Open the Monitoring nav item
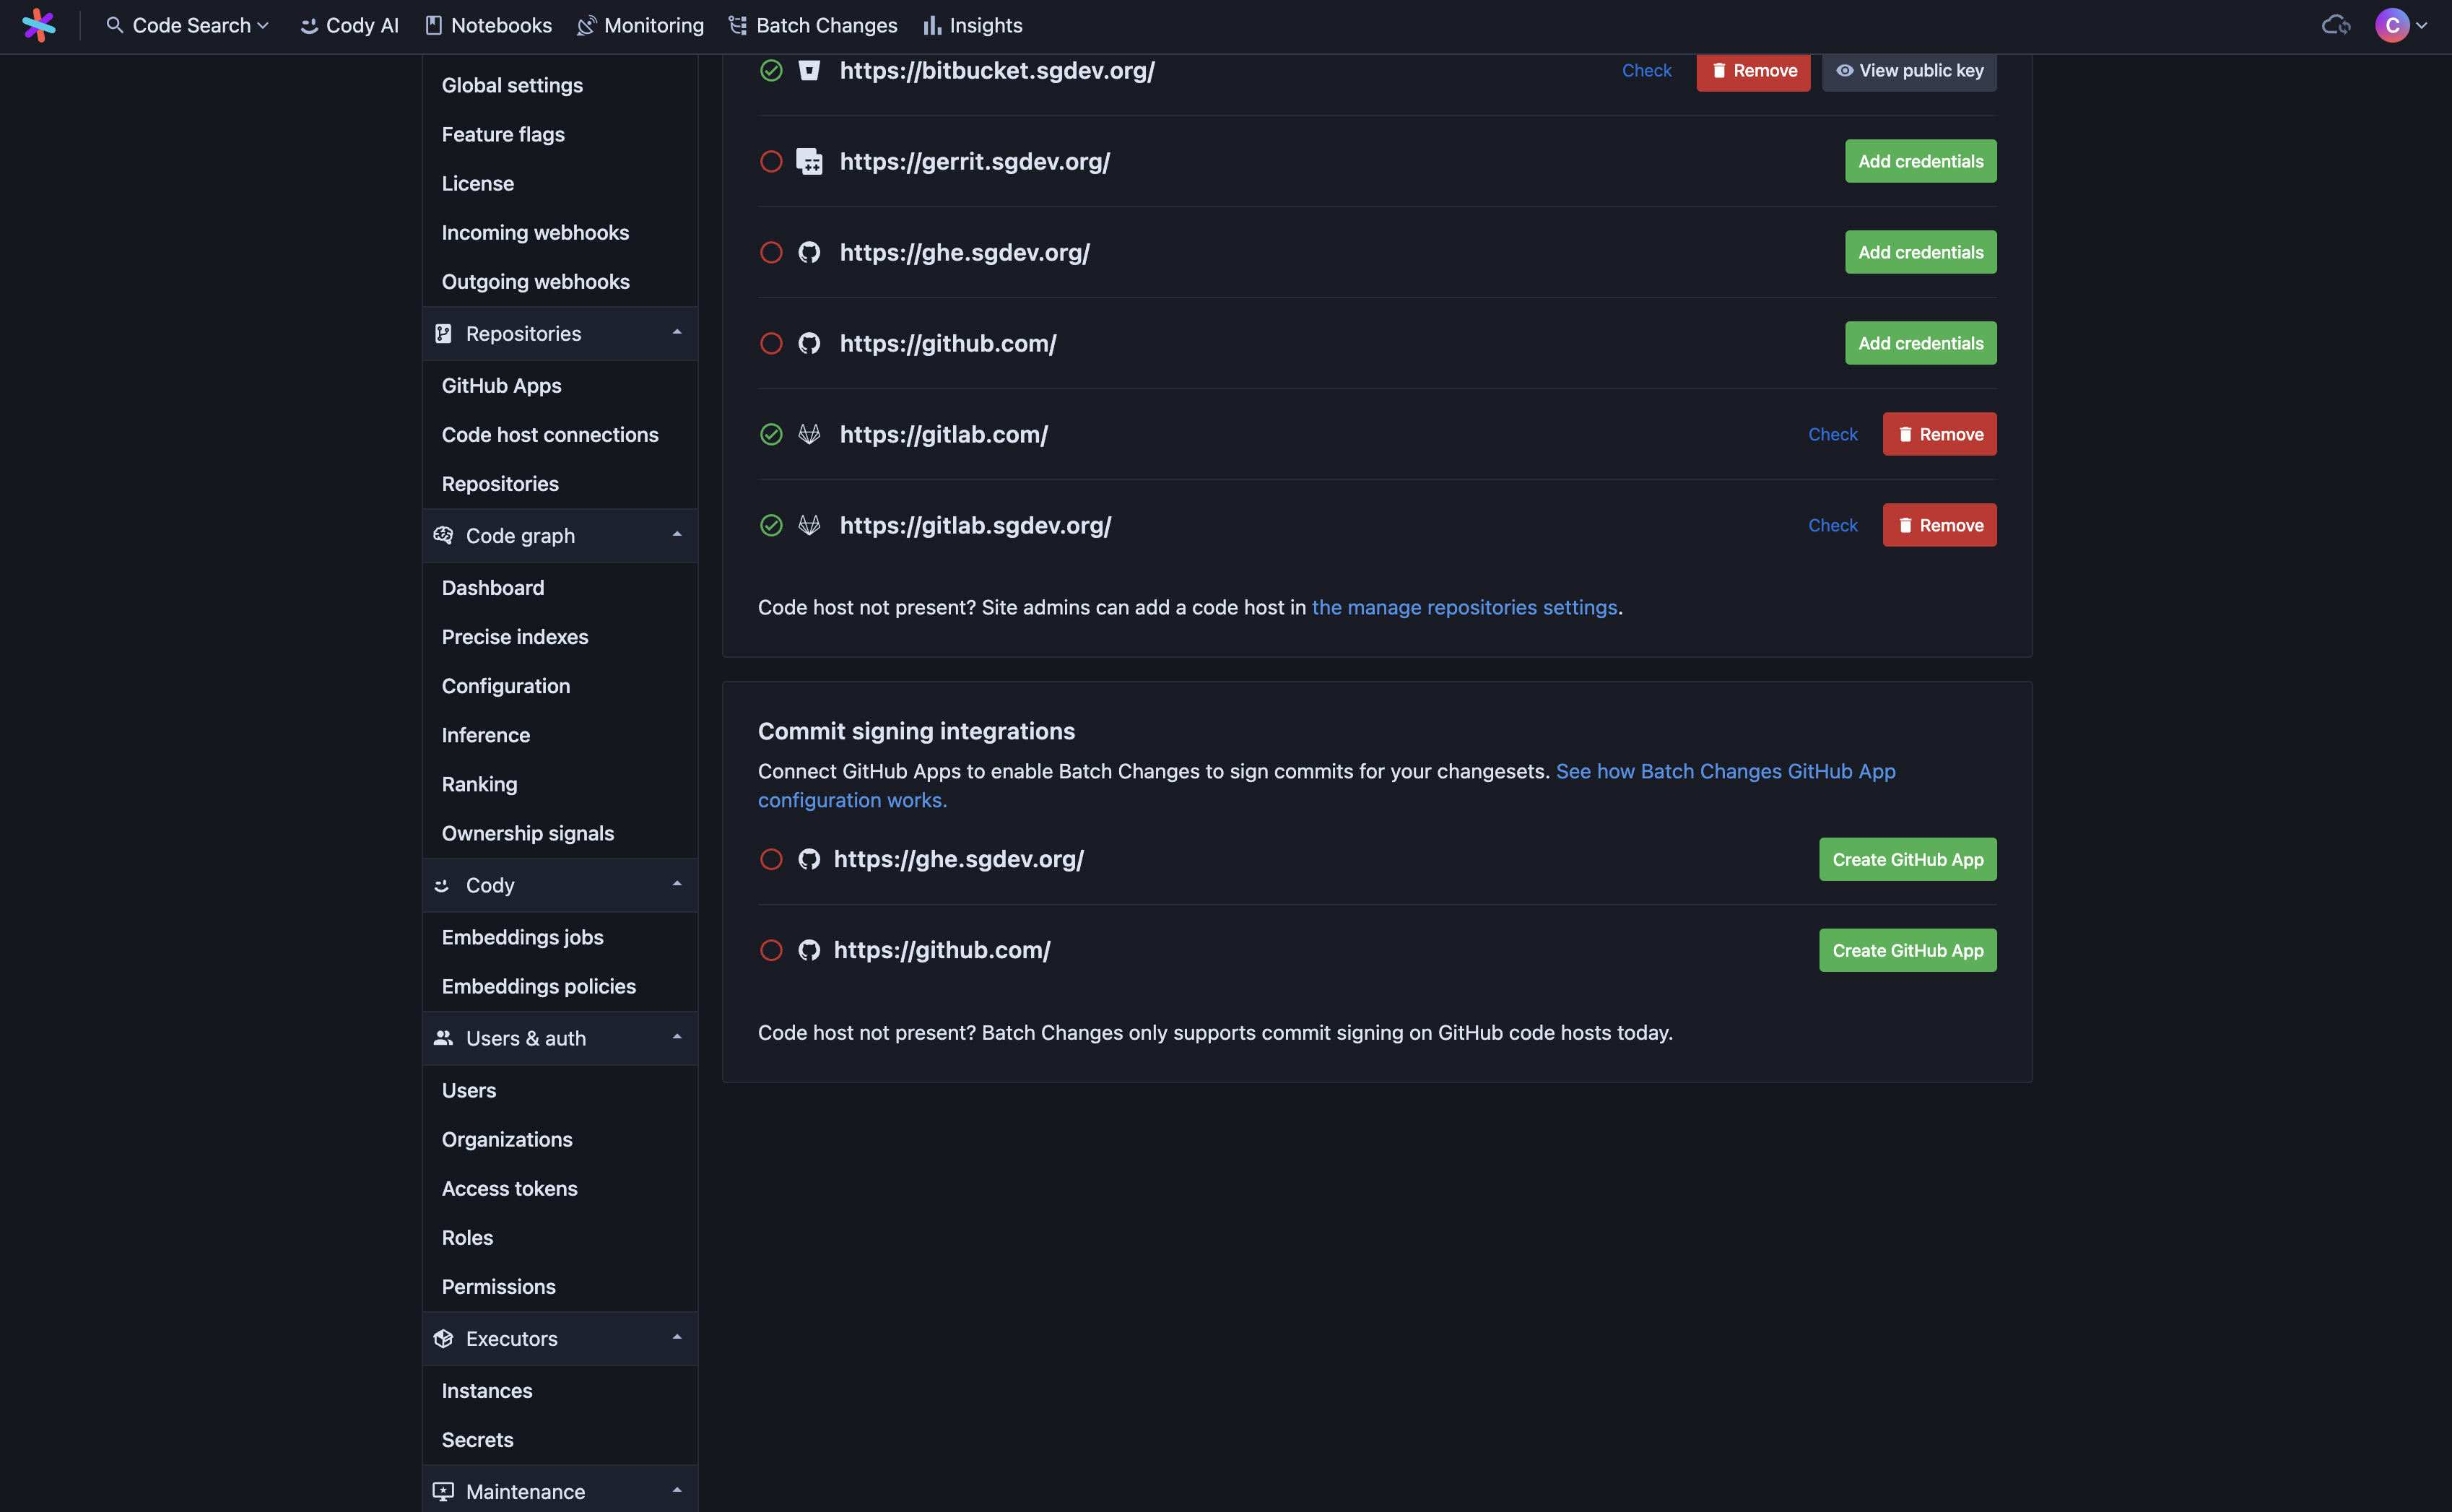The image size is (2452, 1512). 640,25
